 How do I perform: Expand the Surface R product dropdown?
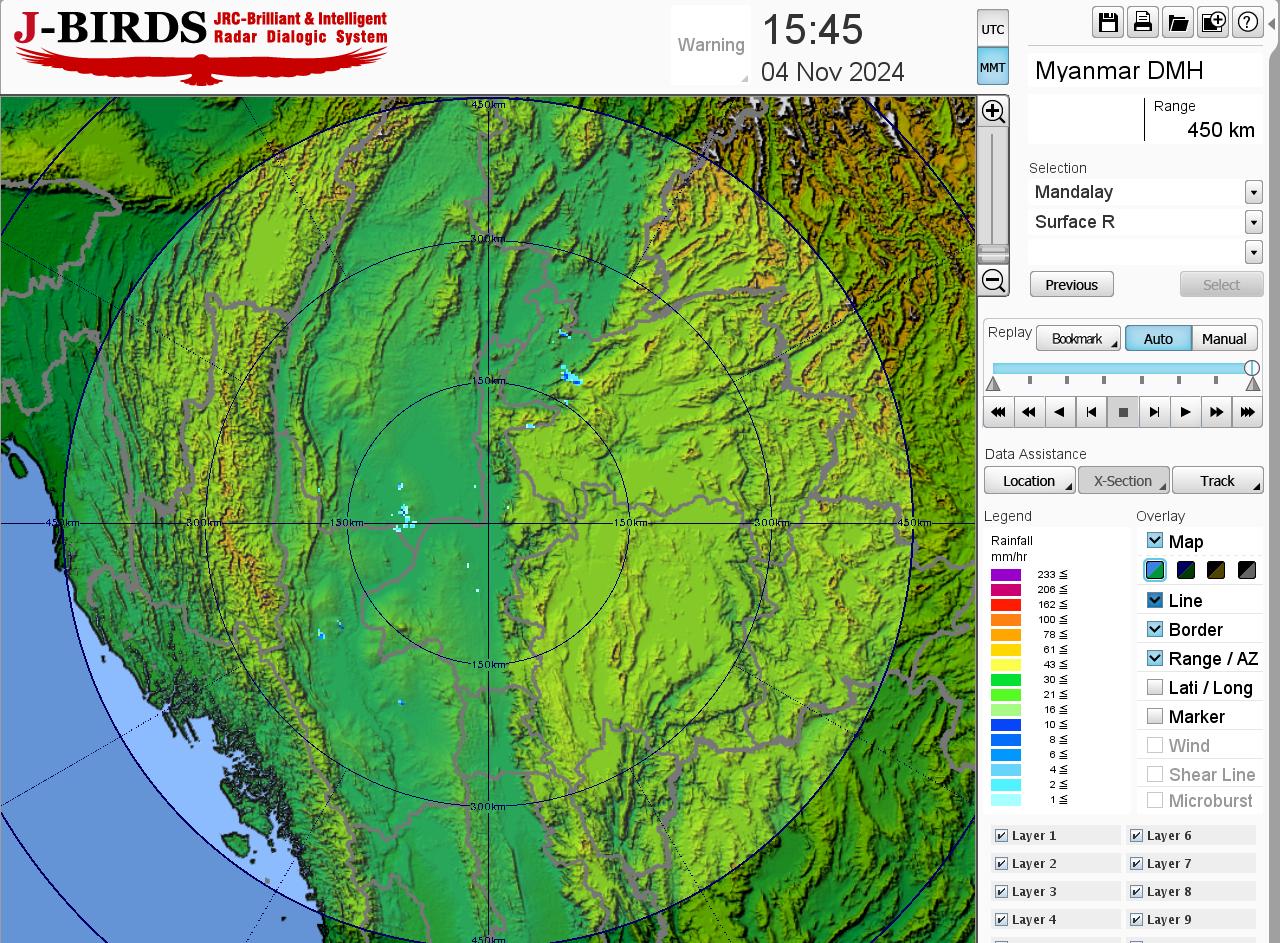[1253, 222]
